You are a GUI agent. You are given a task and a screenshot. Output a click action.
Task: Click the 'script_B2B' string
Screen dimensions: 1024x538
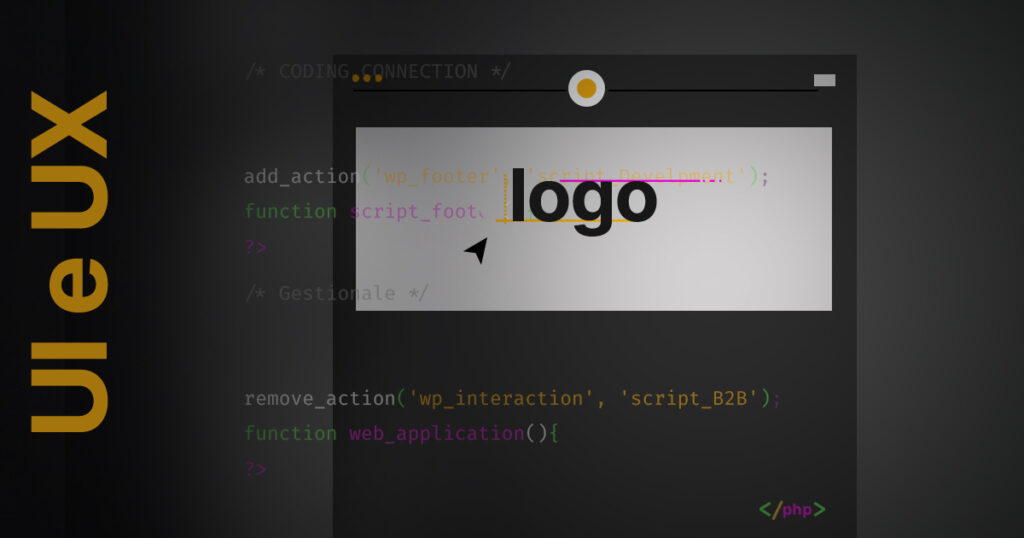[x=690, y=398]
